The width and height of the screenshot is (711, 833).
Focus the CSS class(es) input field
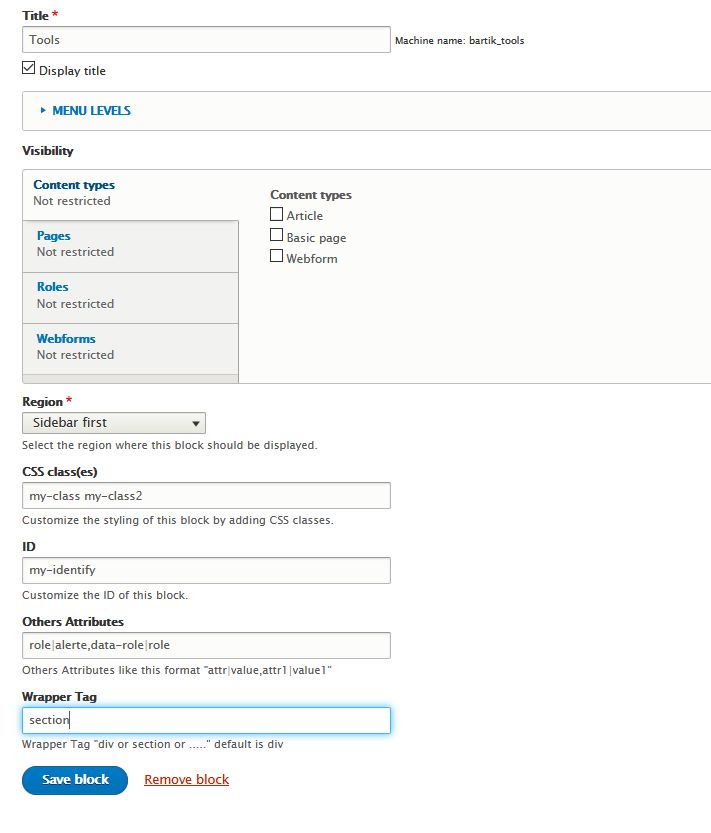click(206, 496)
